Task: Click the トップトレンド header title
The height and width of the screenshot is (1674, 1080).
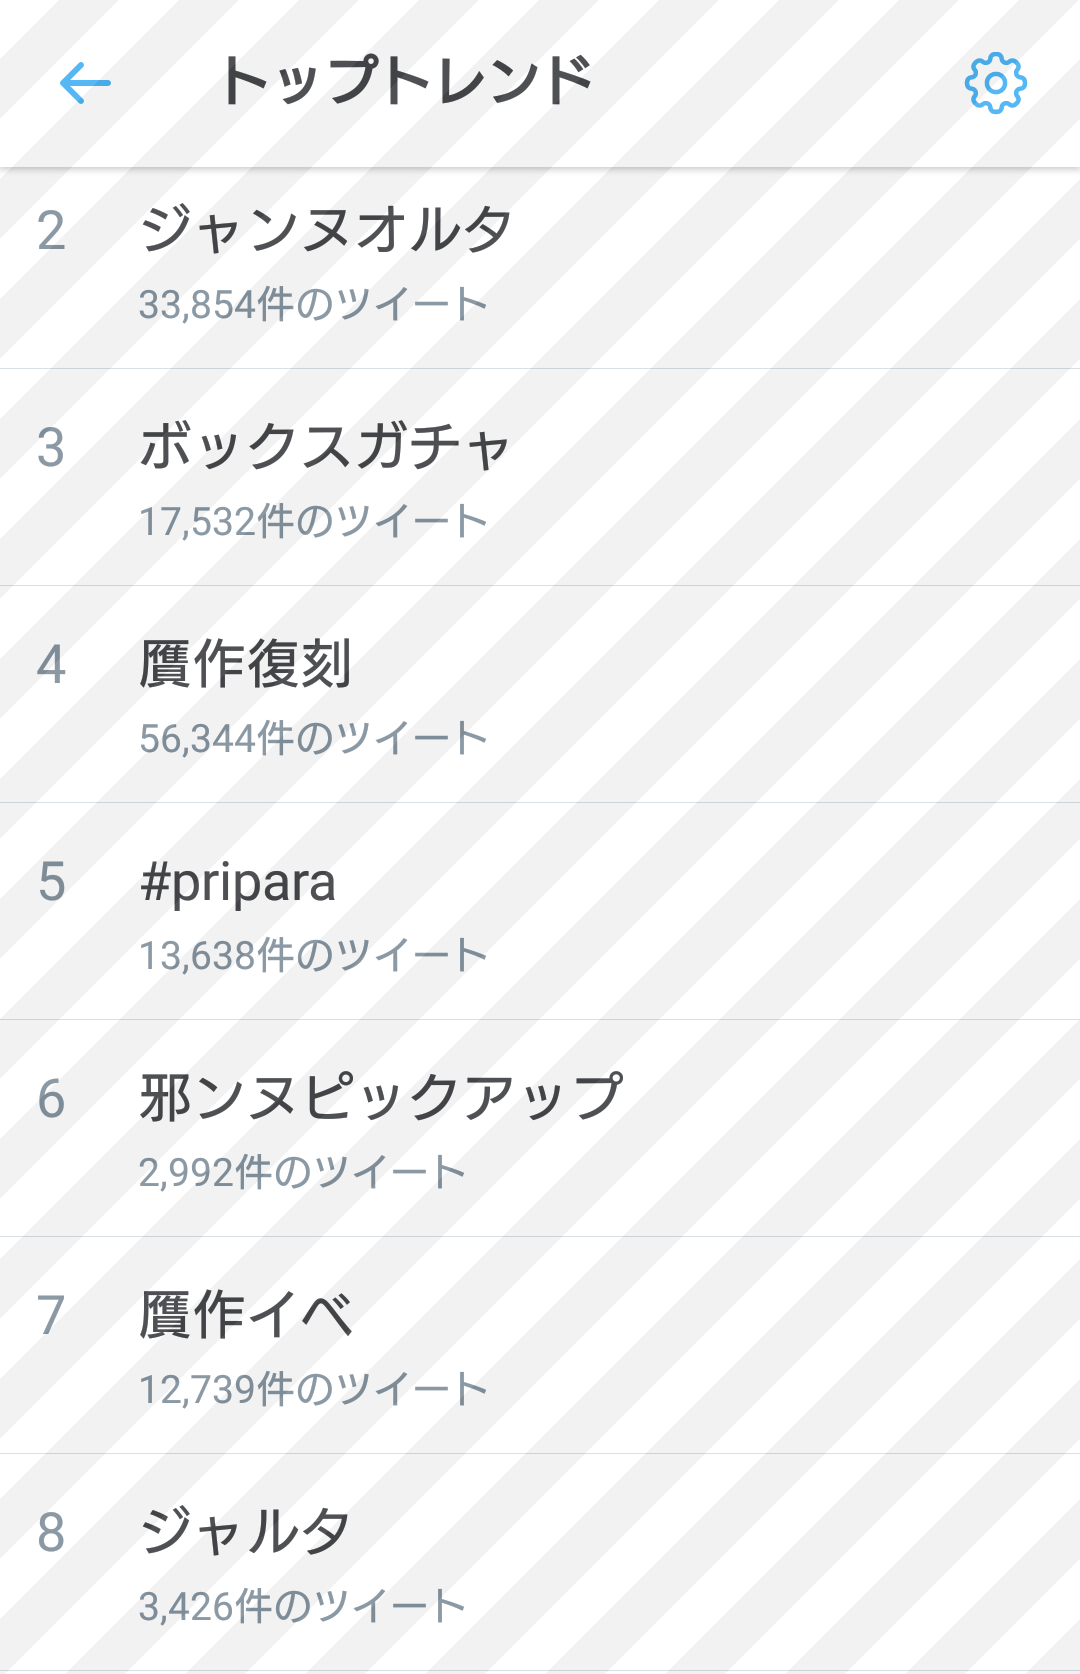Action: click(x=406, y=81)
